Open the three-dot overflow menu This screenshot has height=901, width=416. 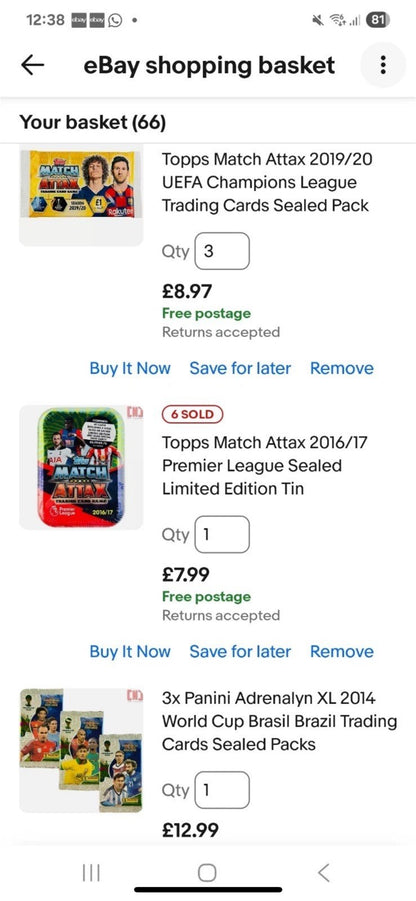click(383, 65)
